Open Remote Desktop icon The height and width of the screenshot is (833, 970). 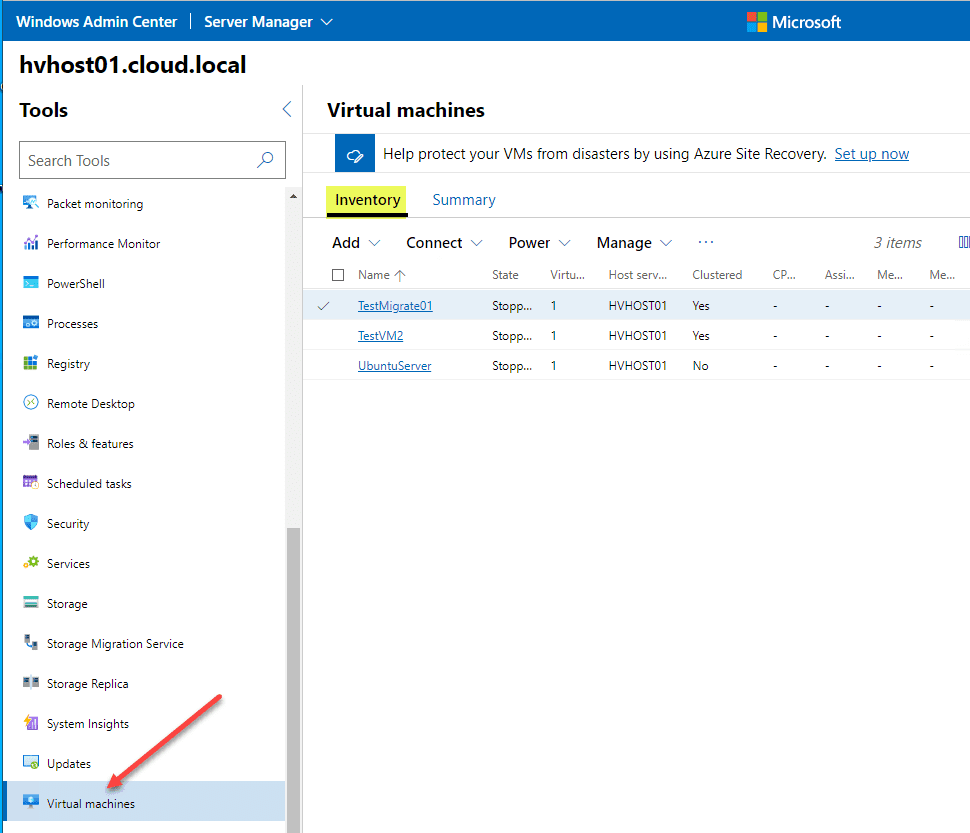(31, 403)
